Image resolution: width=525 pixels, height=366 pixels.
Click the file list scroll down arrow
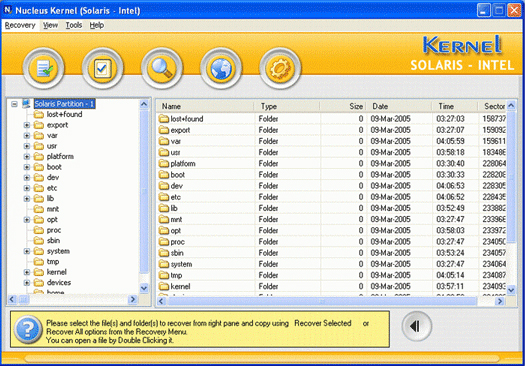(511, 290)
